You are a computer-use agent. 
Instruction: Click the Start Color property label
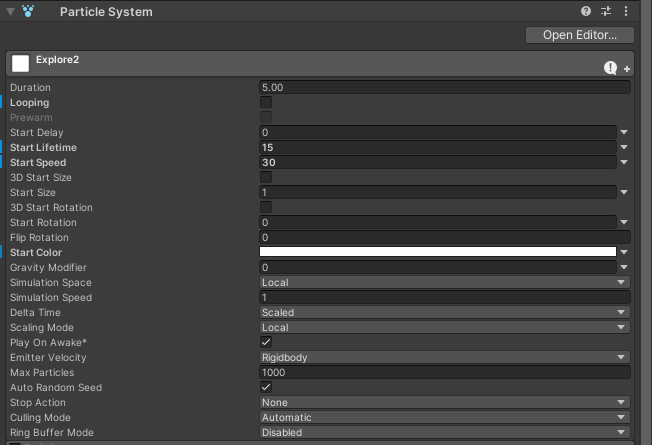[x=36, y=252]
